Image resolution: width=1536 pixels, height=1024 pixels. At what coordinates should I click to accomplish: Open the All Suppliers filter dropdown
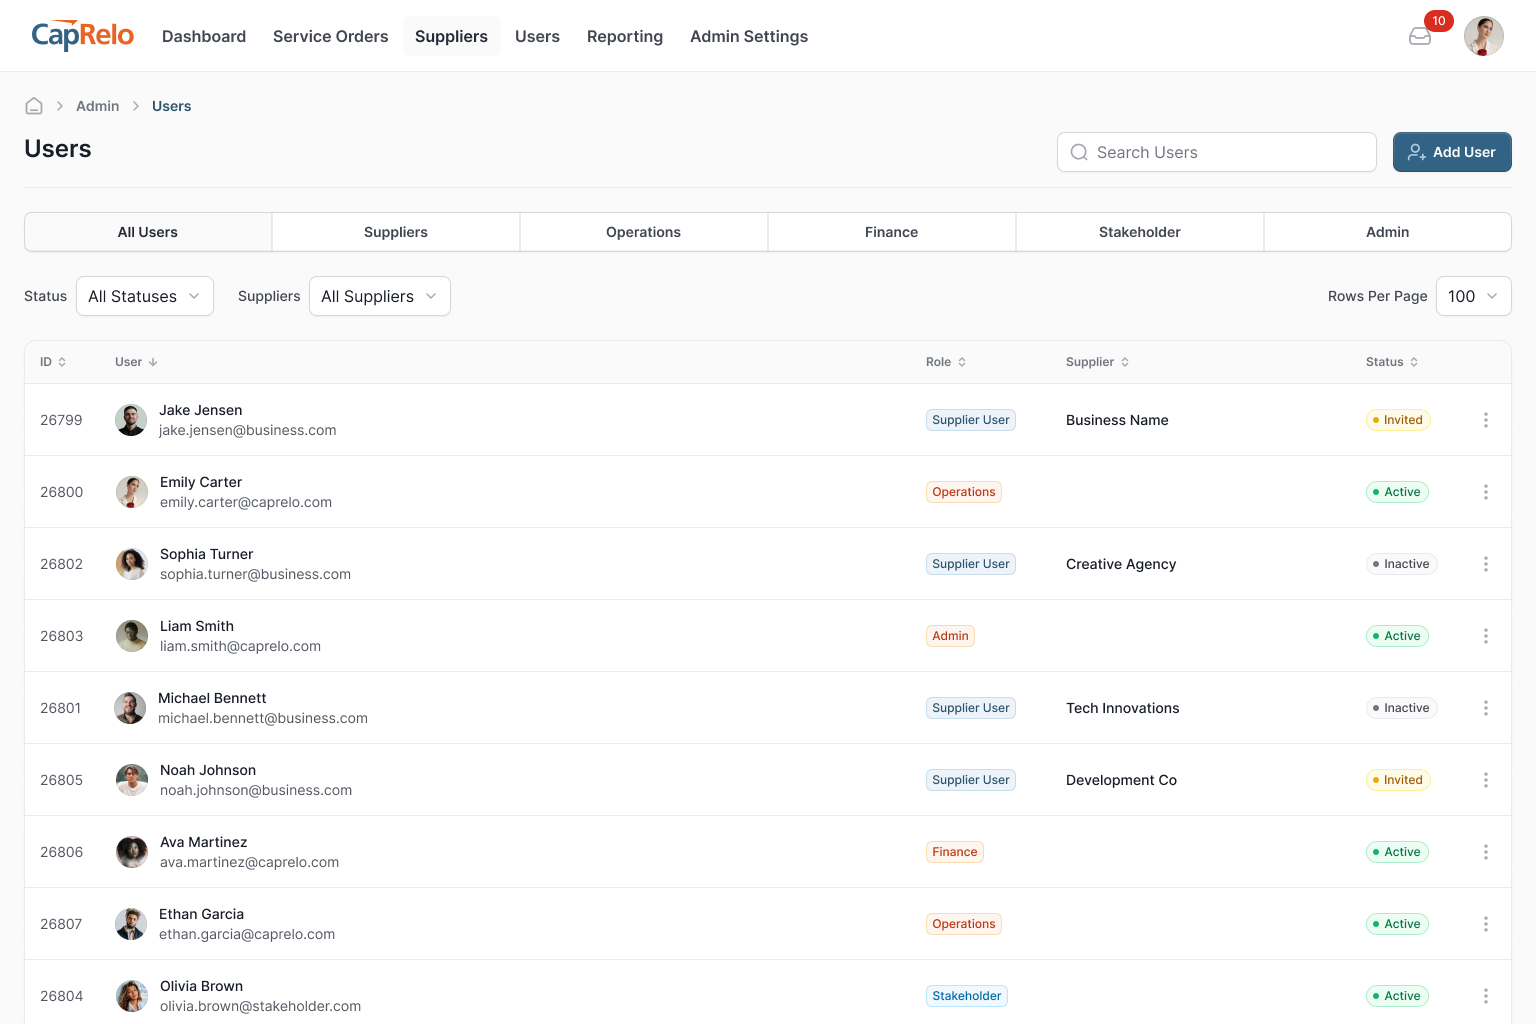tap(379, 296)
